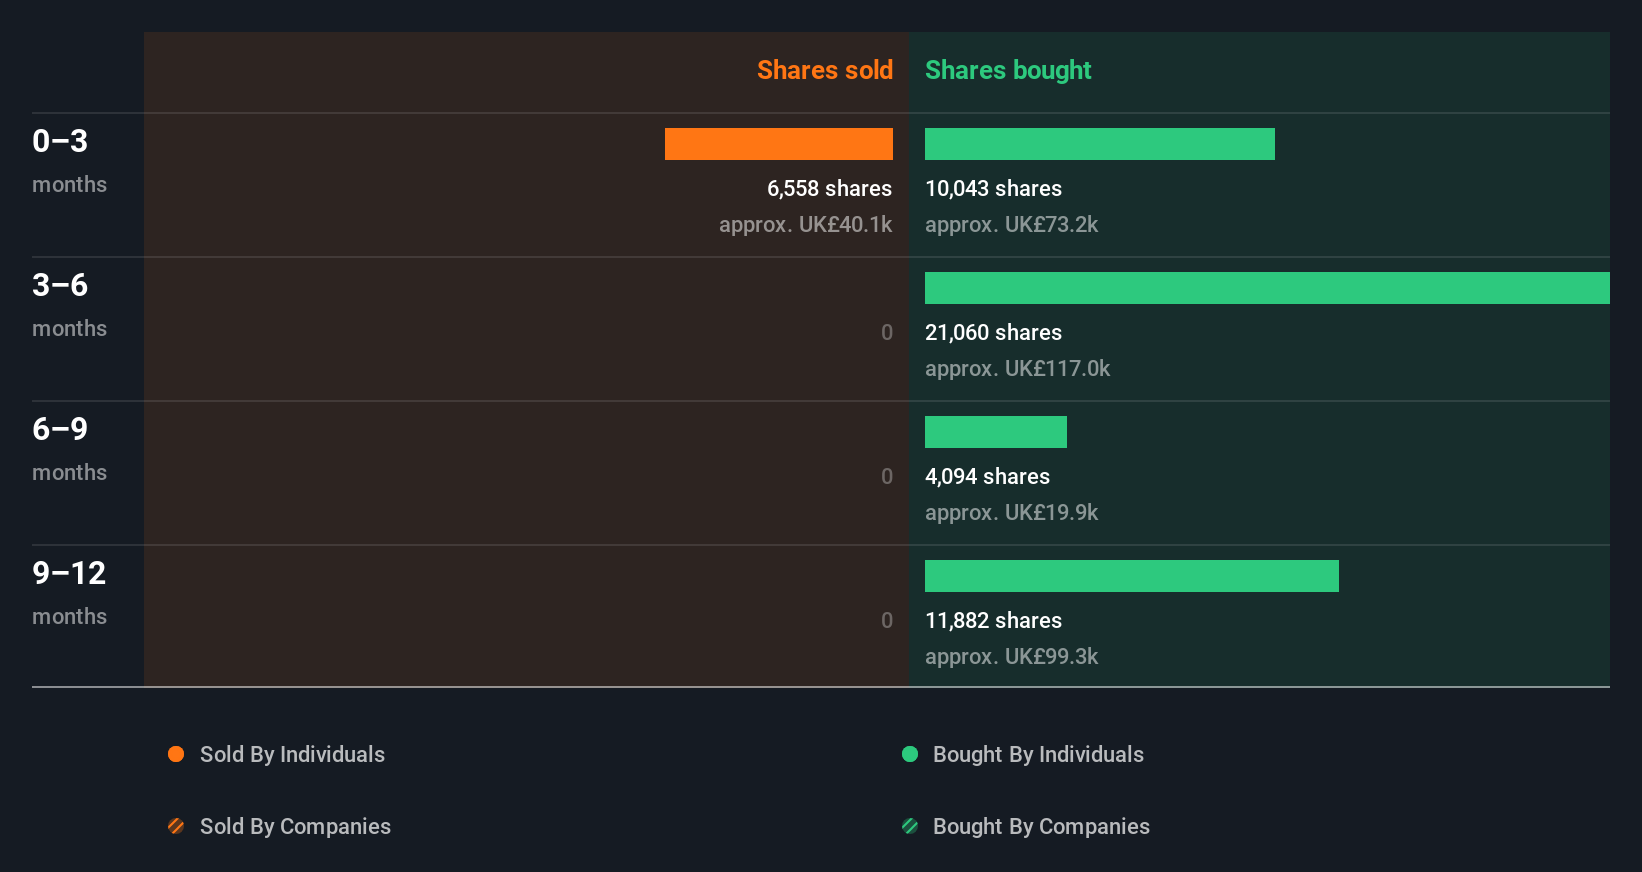Click the striped Bought By Companies legend icon

pyautogui.click(x=910, y=826)
